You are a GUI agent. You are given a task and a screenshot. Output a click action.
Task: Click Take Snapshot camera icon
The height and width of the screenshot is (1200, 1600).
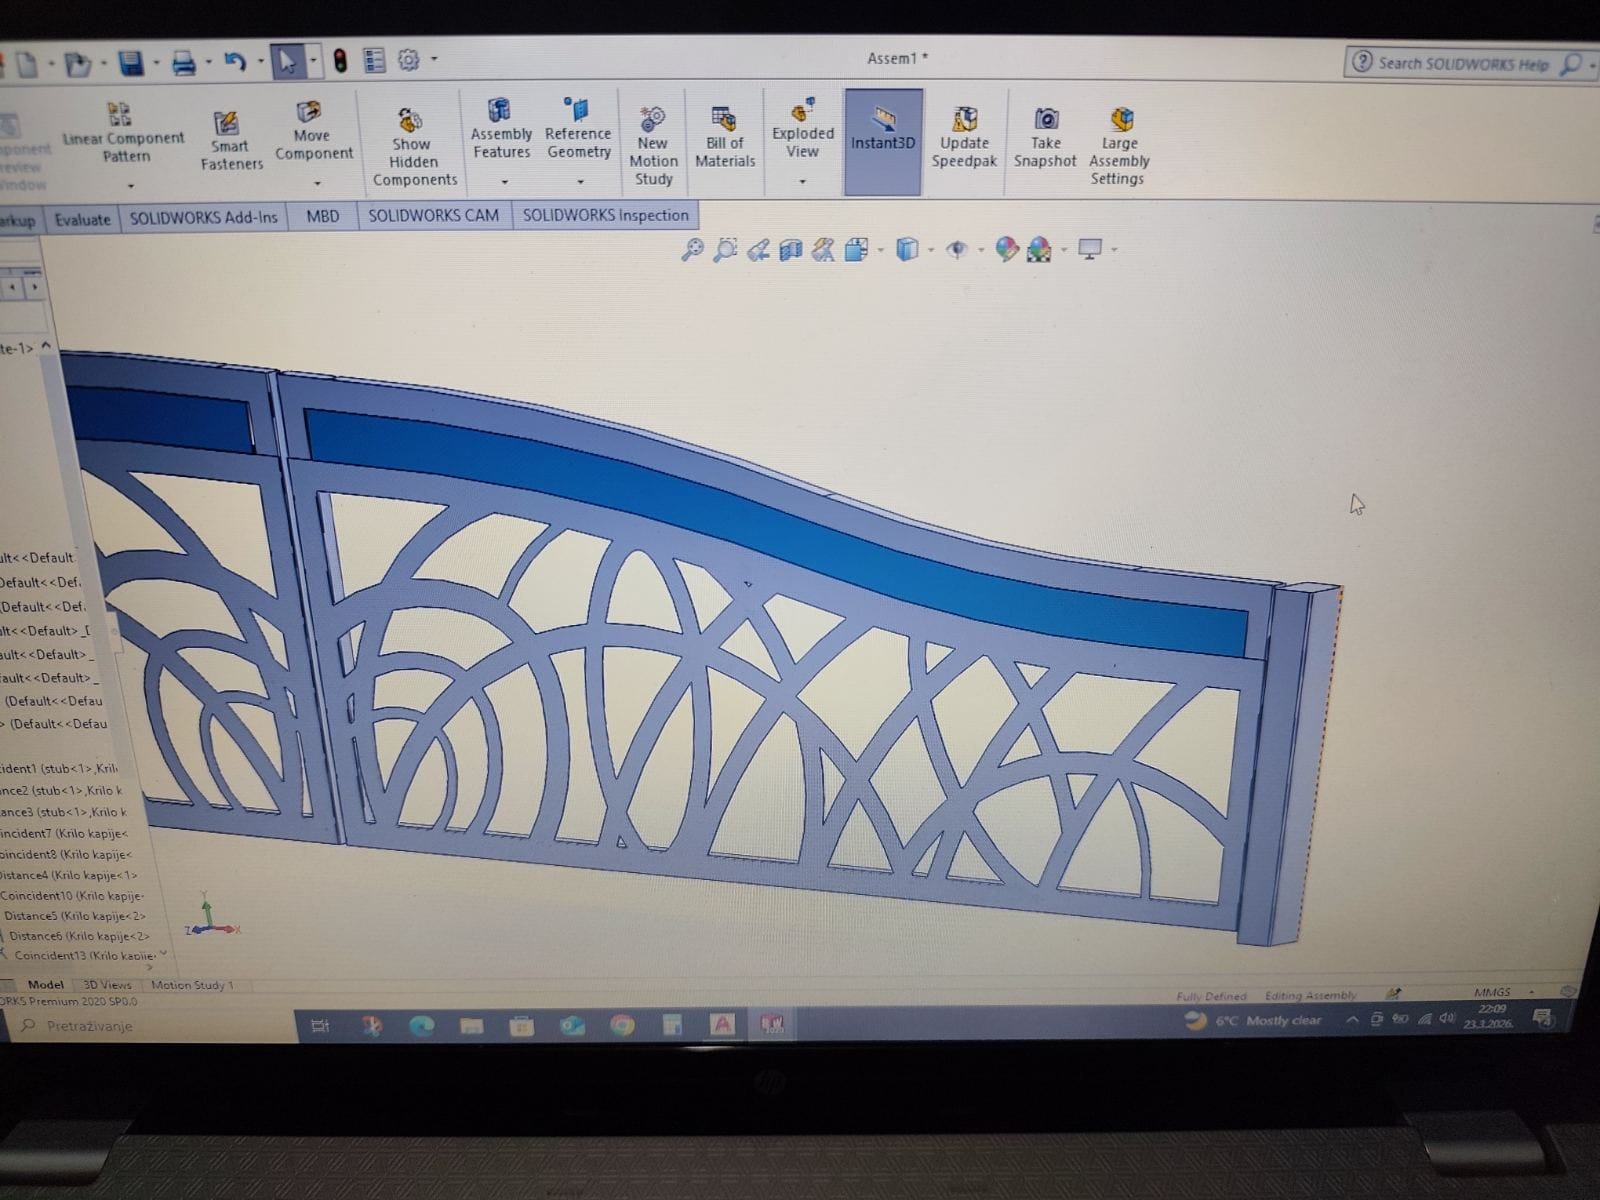1045,137
